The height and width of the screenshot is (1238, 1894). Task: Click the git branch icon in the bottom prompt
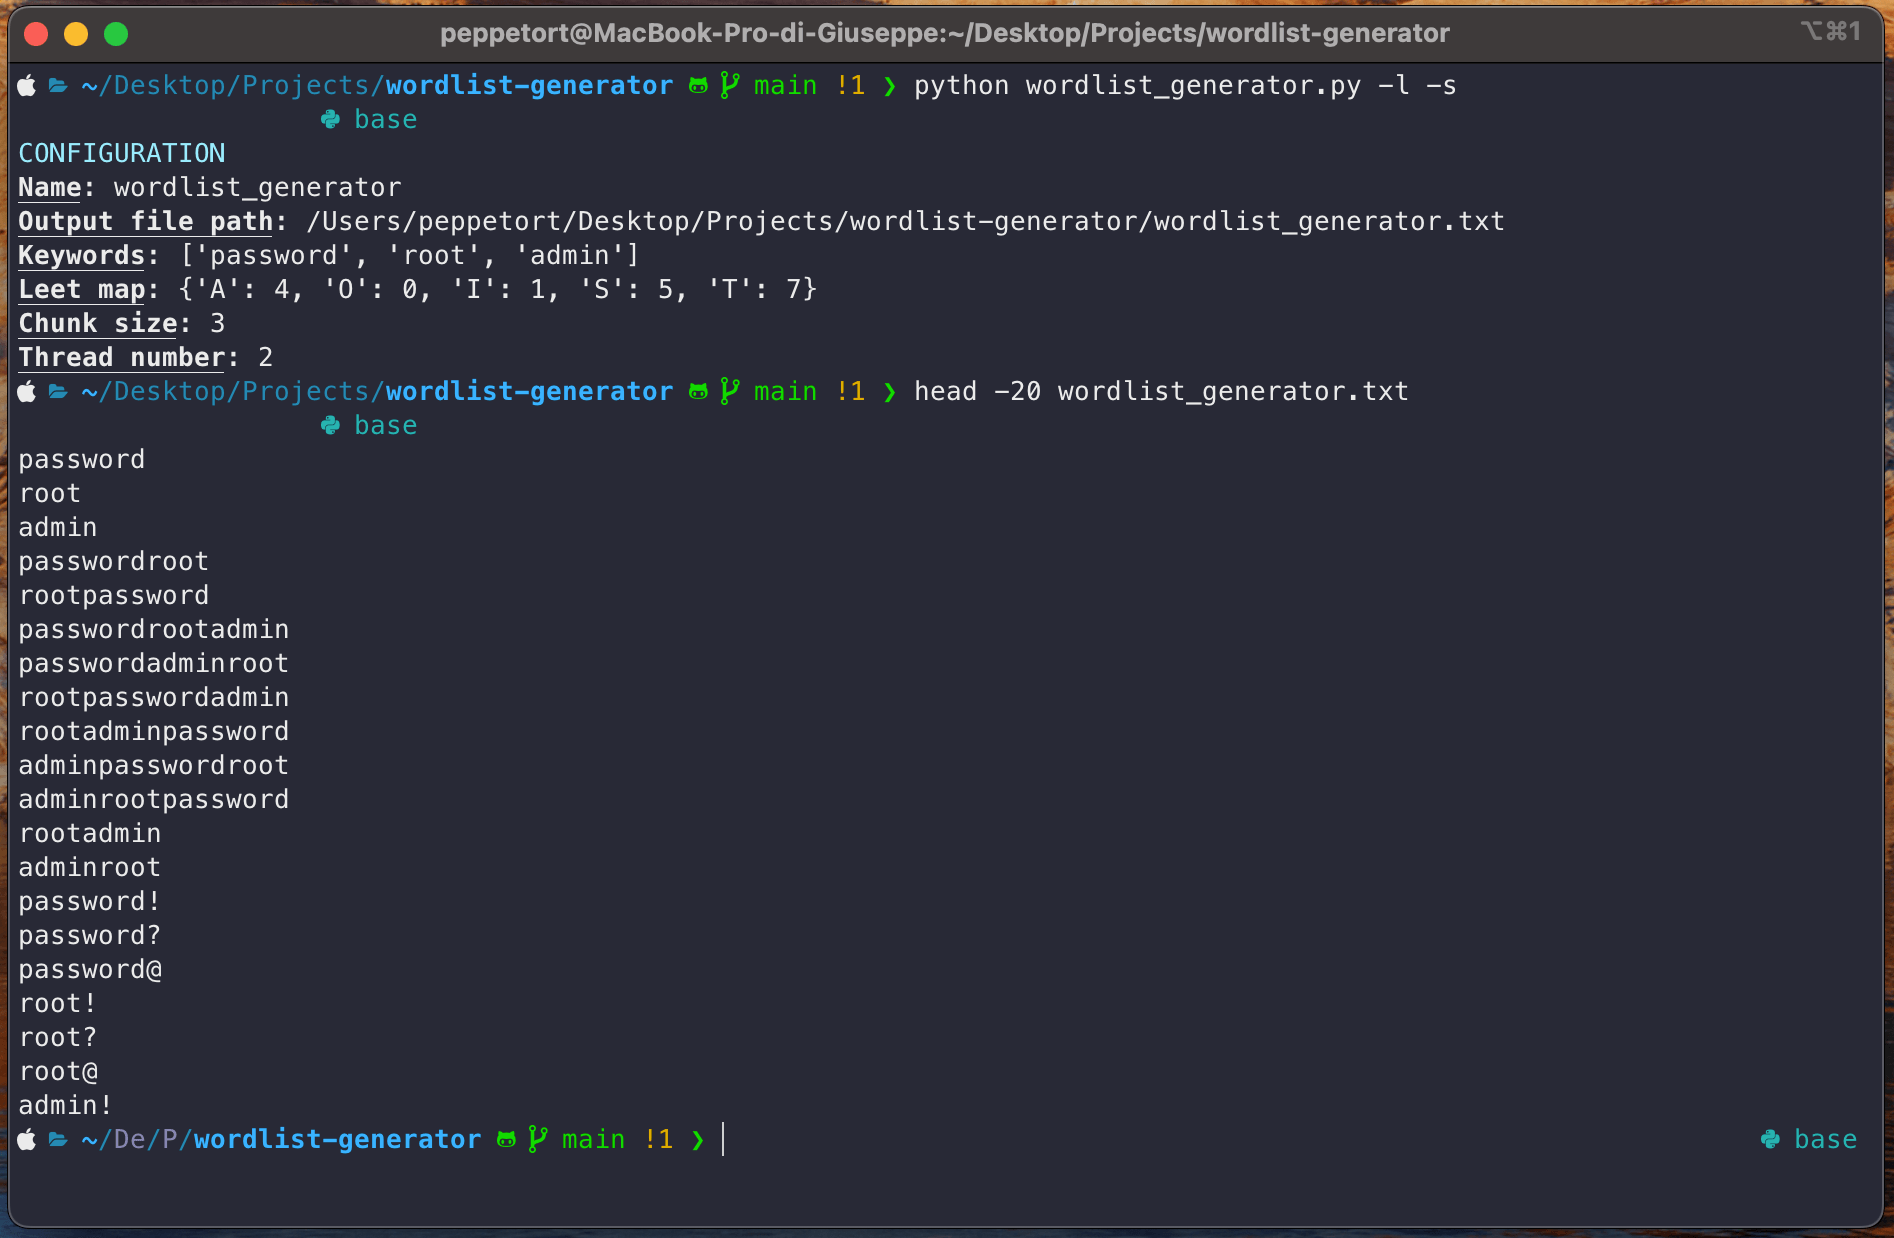coord(537,1139)
